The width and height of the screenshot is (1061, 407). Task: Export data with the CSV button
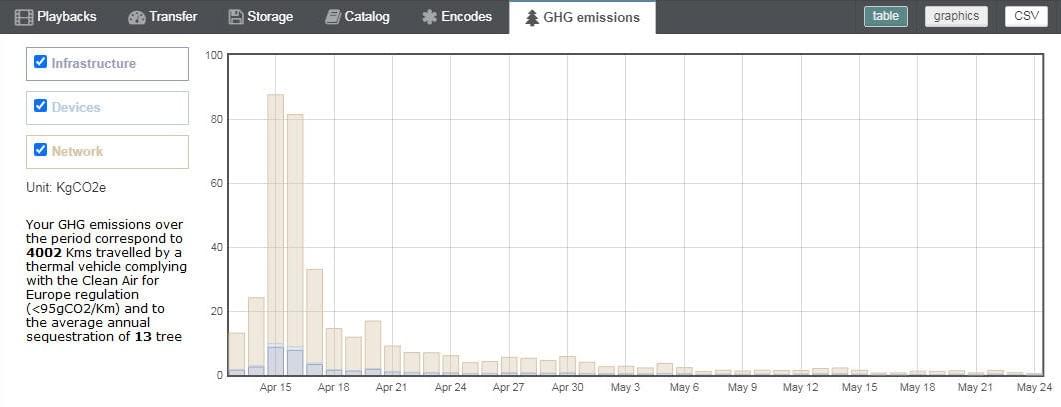coord(1026,16)
